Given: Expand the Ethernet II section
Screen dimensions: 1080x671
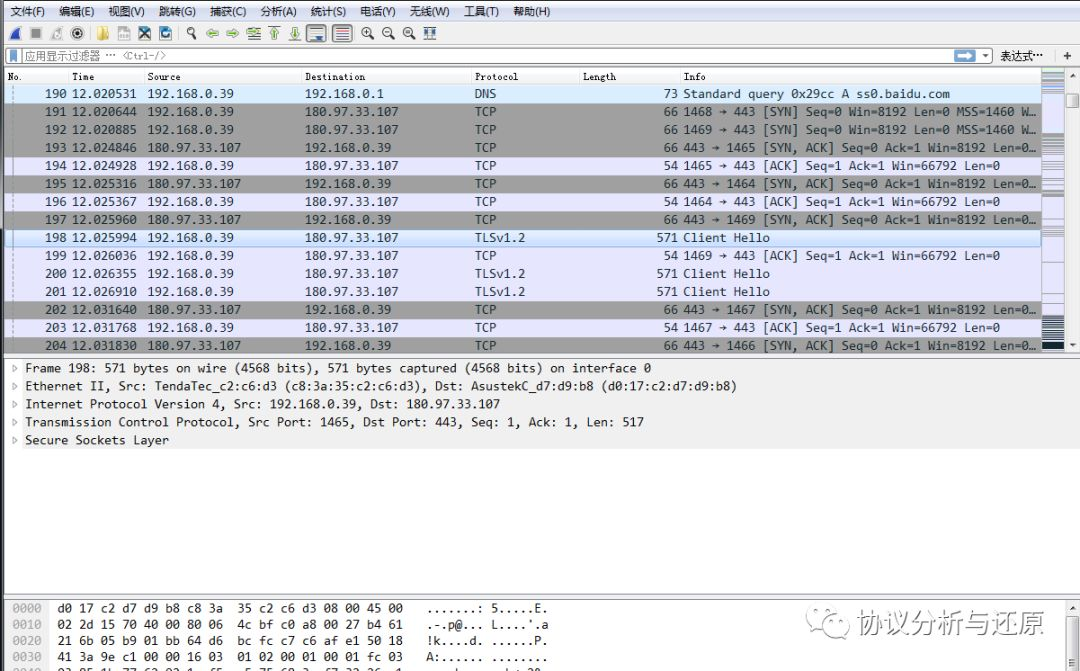Looking at the screenshot, I should tap(14, 386).
